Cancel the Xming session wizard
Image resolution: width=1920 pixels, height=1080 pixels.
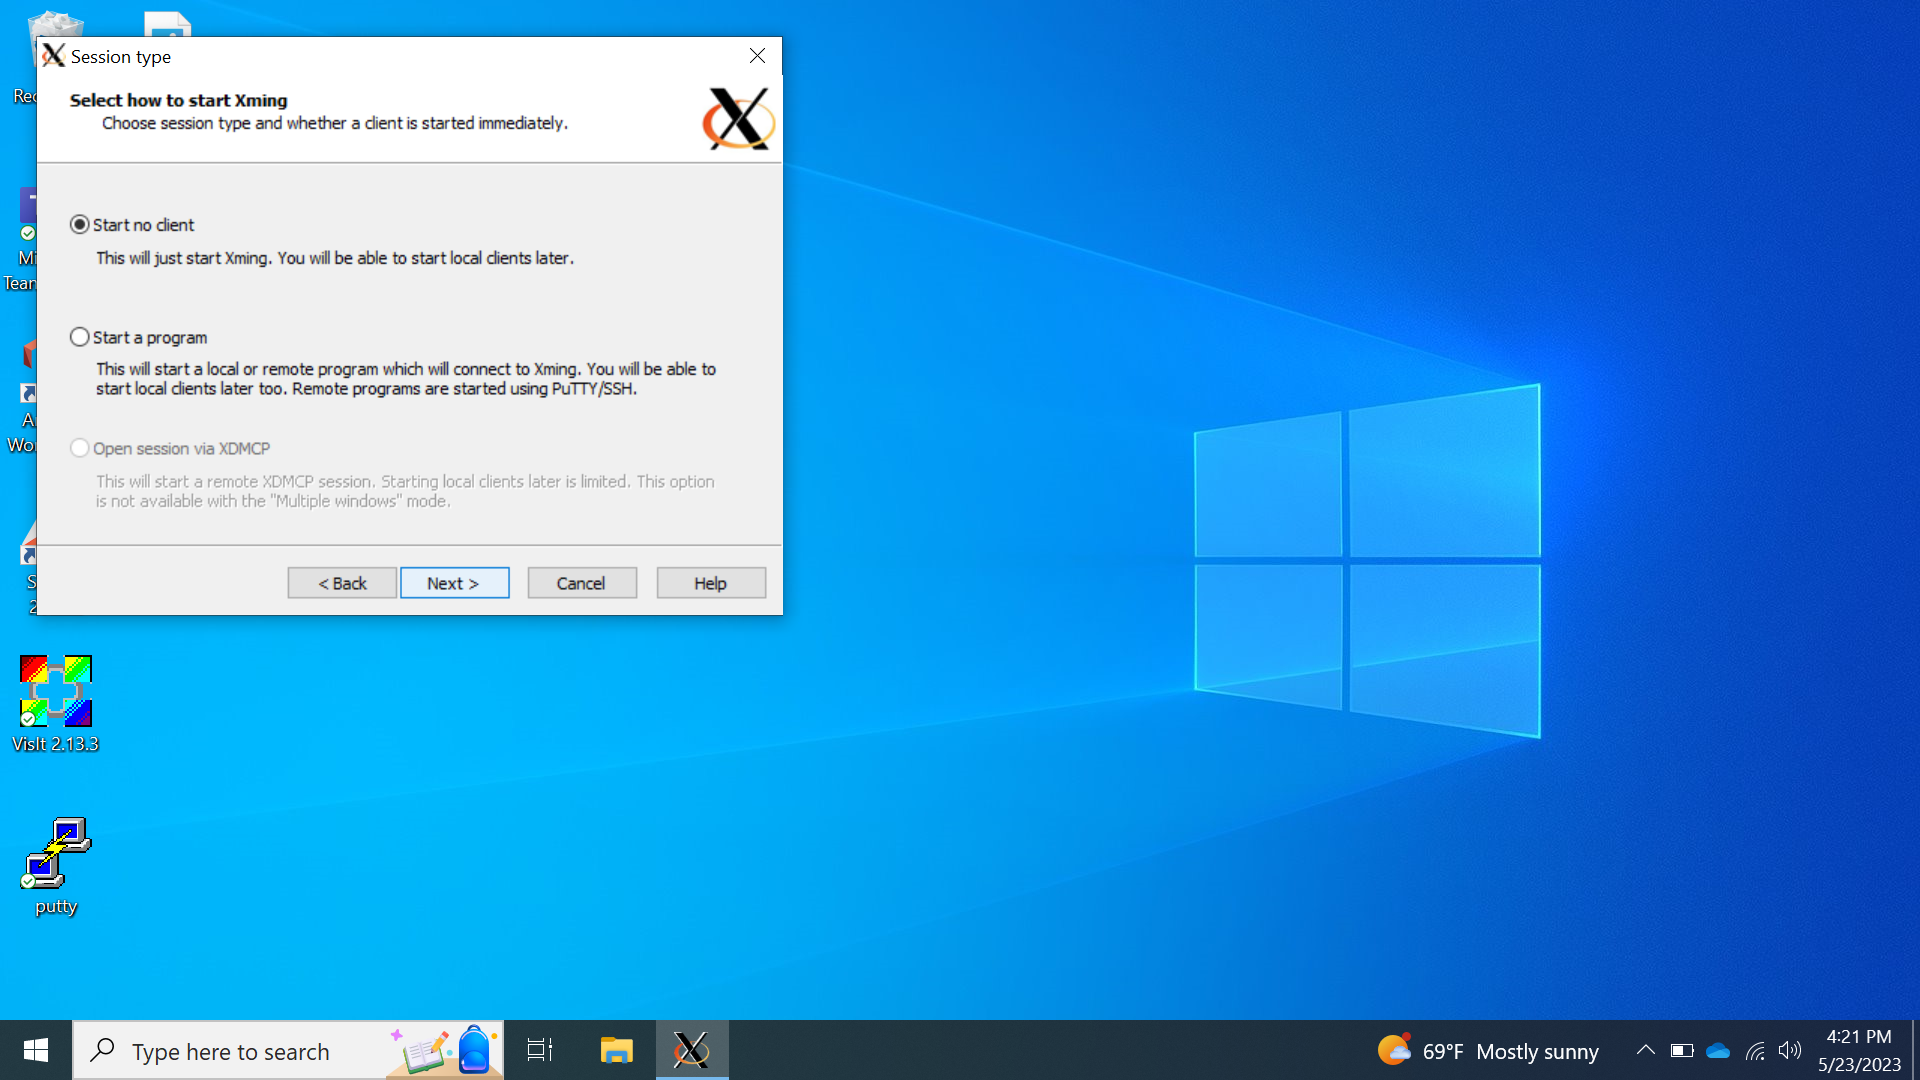pos(581,583)
